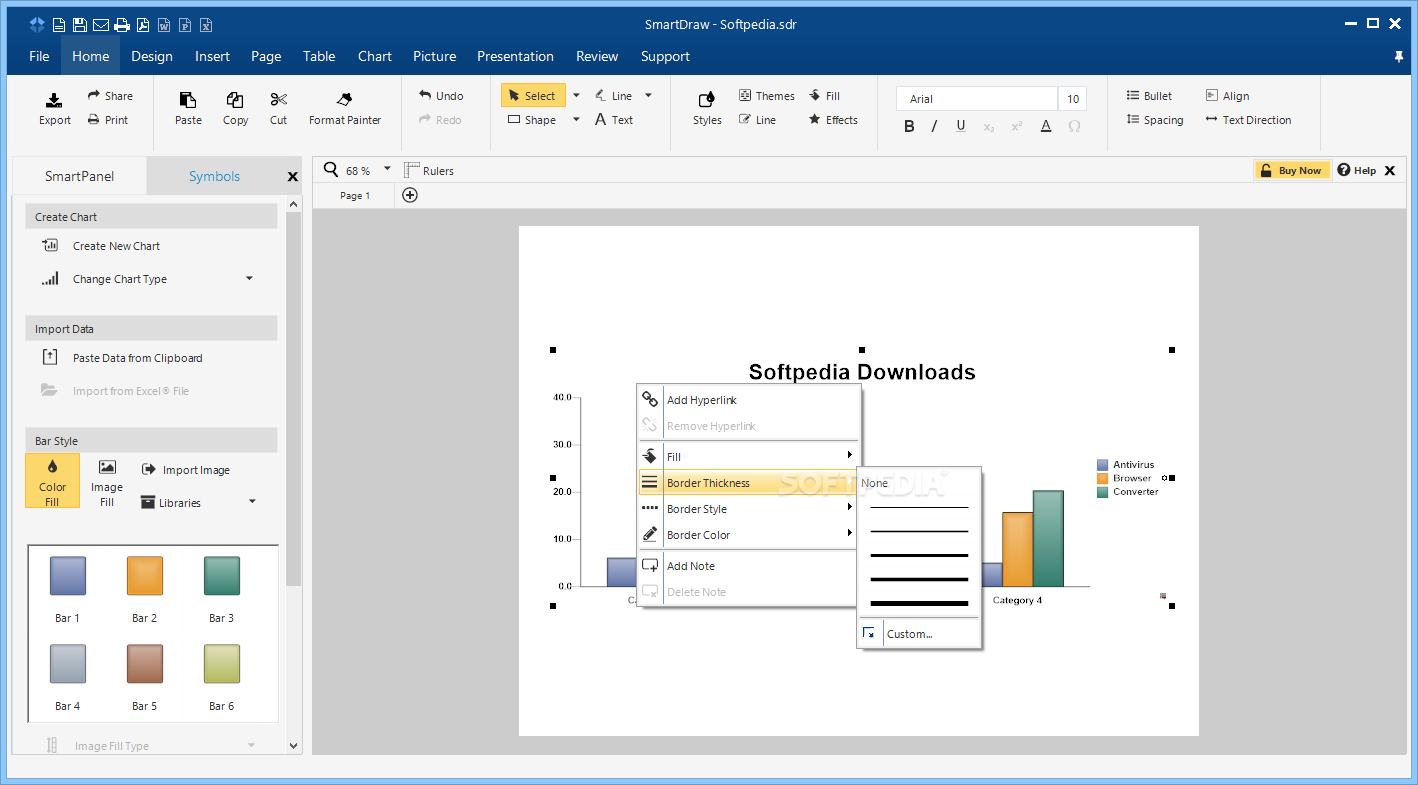Click the PDF export icon in title bar
Screen dimensions: 1418x785
pos(143,25)
